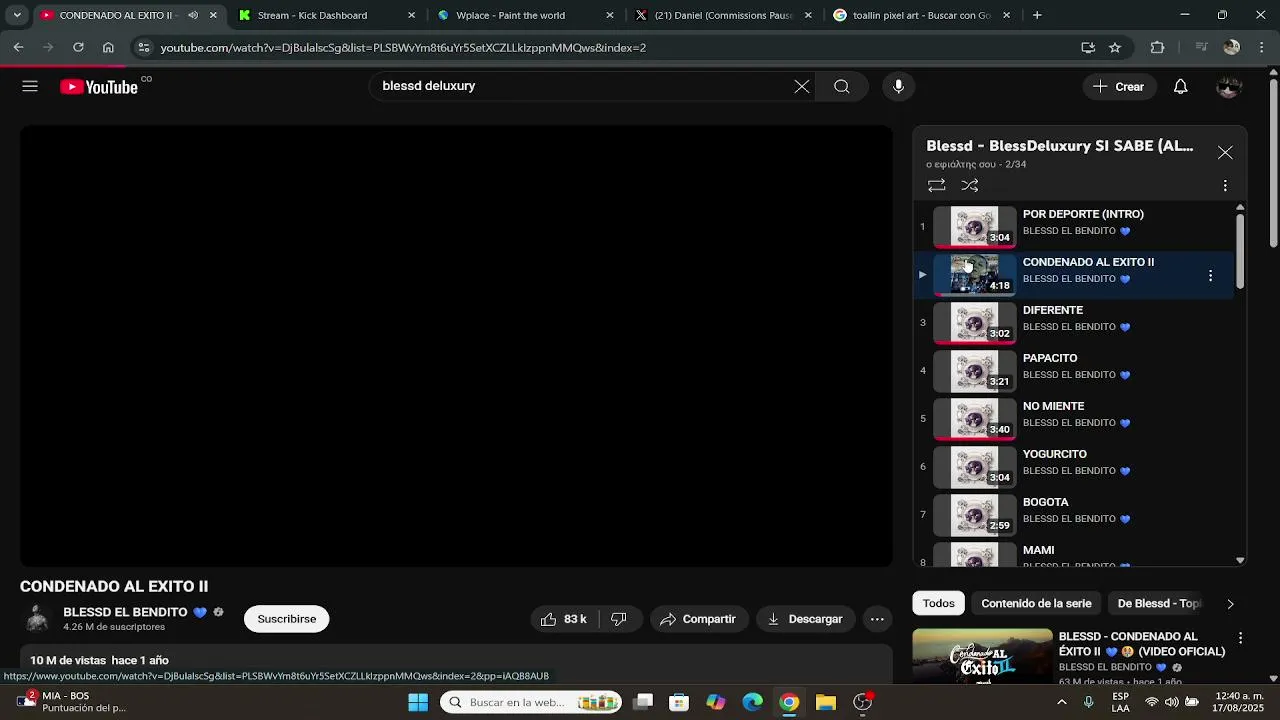Open the YouTube account avatar menu

[x=1229, y=86]
